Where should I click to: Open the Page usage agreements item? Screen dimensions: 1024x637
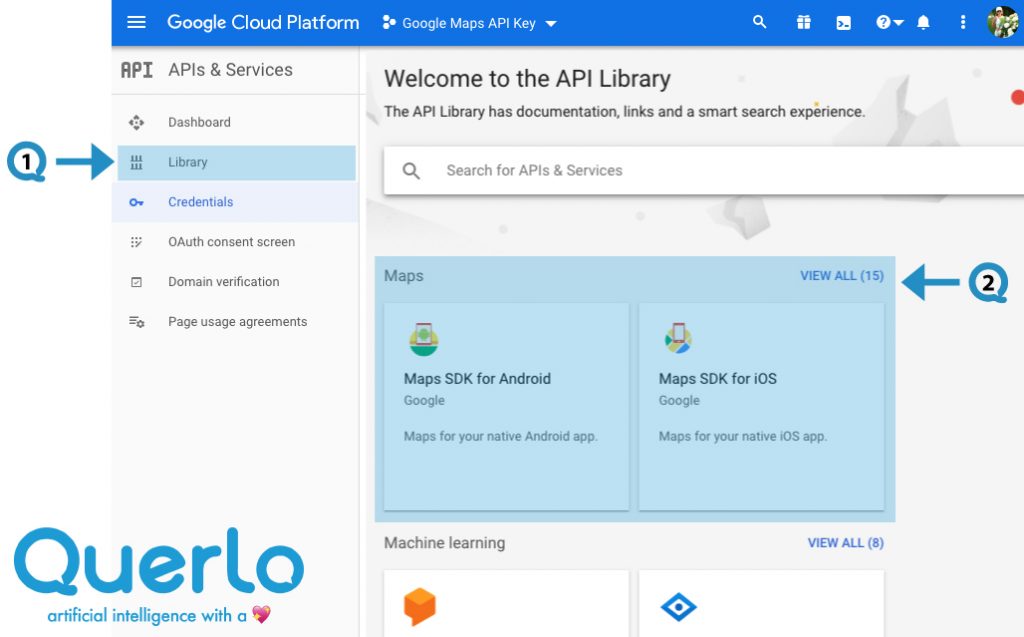click(236, 321)
